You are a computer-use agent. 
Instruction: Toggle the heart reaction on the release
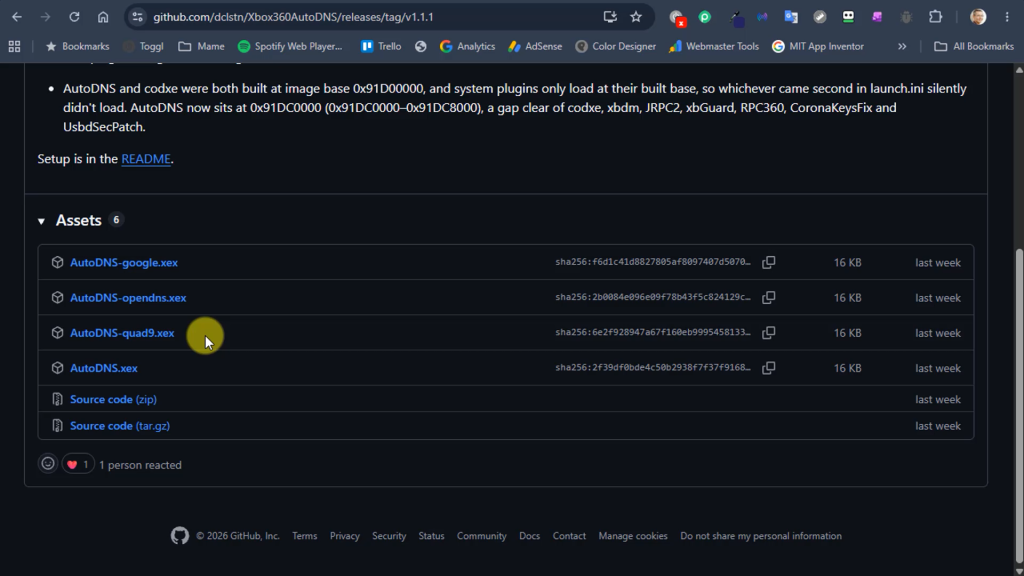pos(78,464)
